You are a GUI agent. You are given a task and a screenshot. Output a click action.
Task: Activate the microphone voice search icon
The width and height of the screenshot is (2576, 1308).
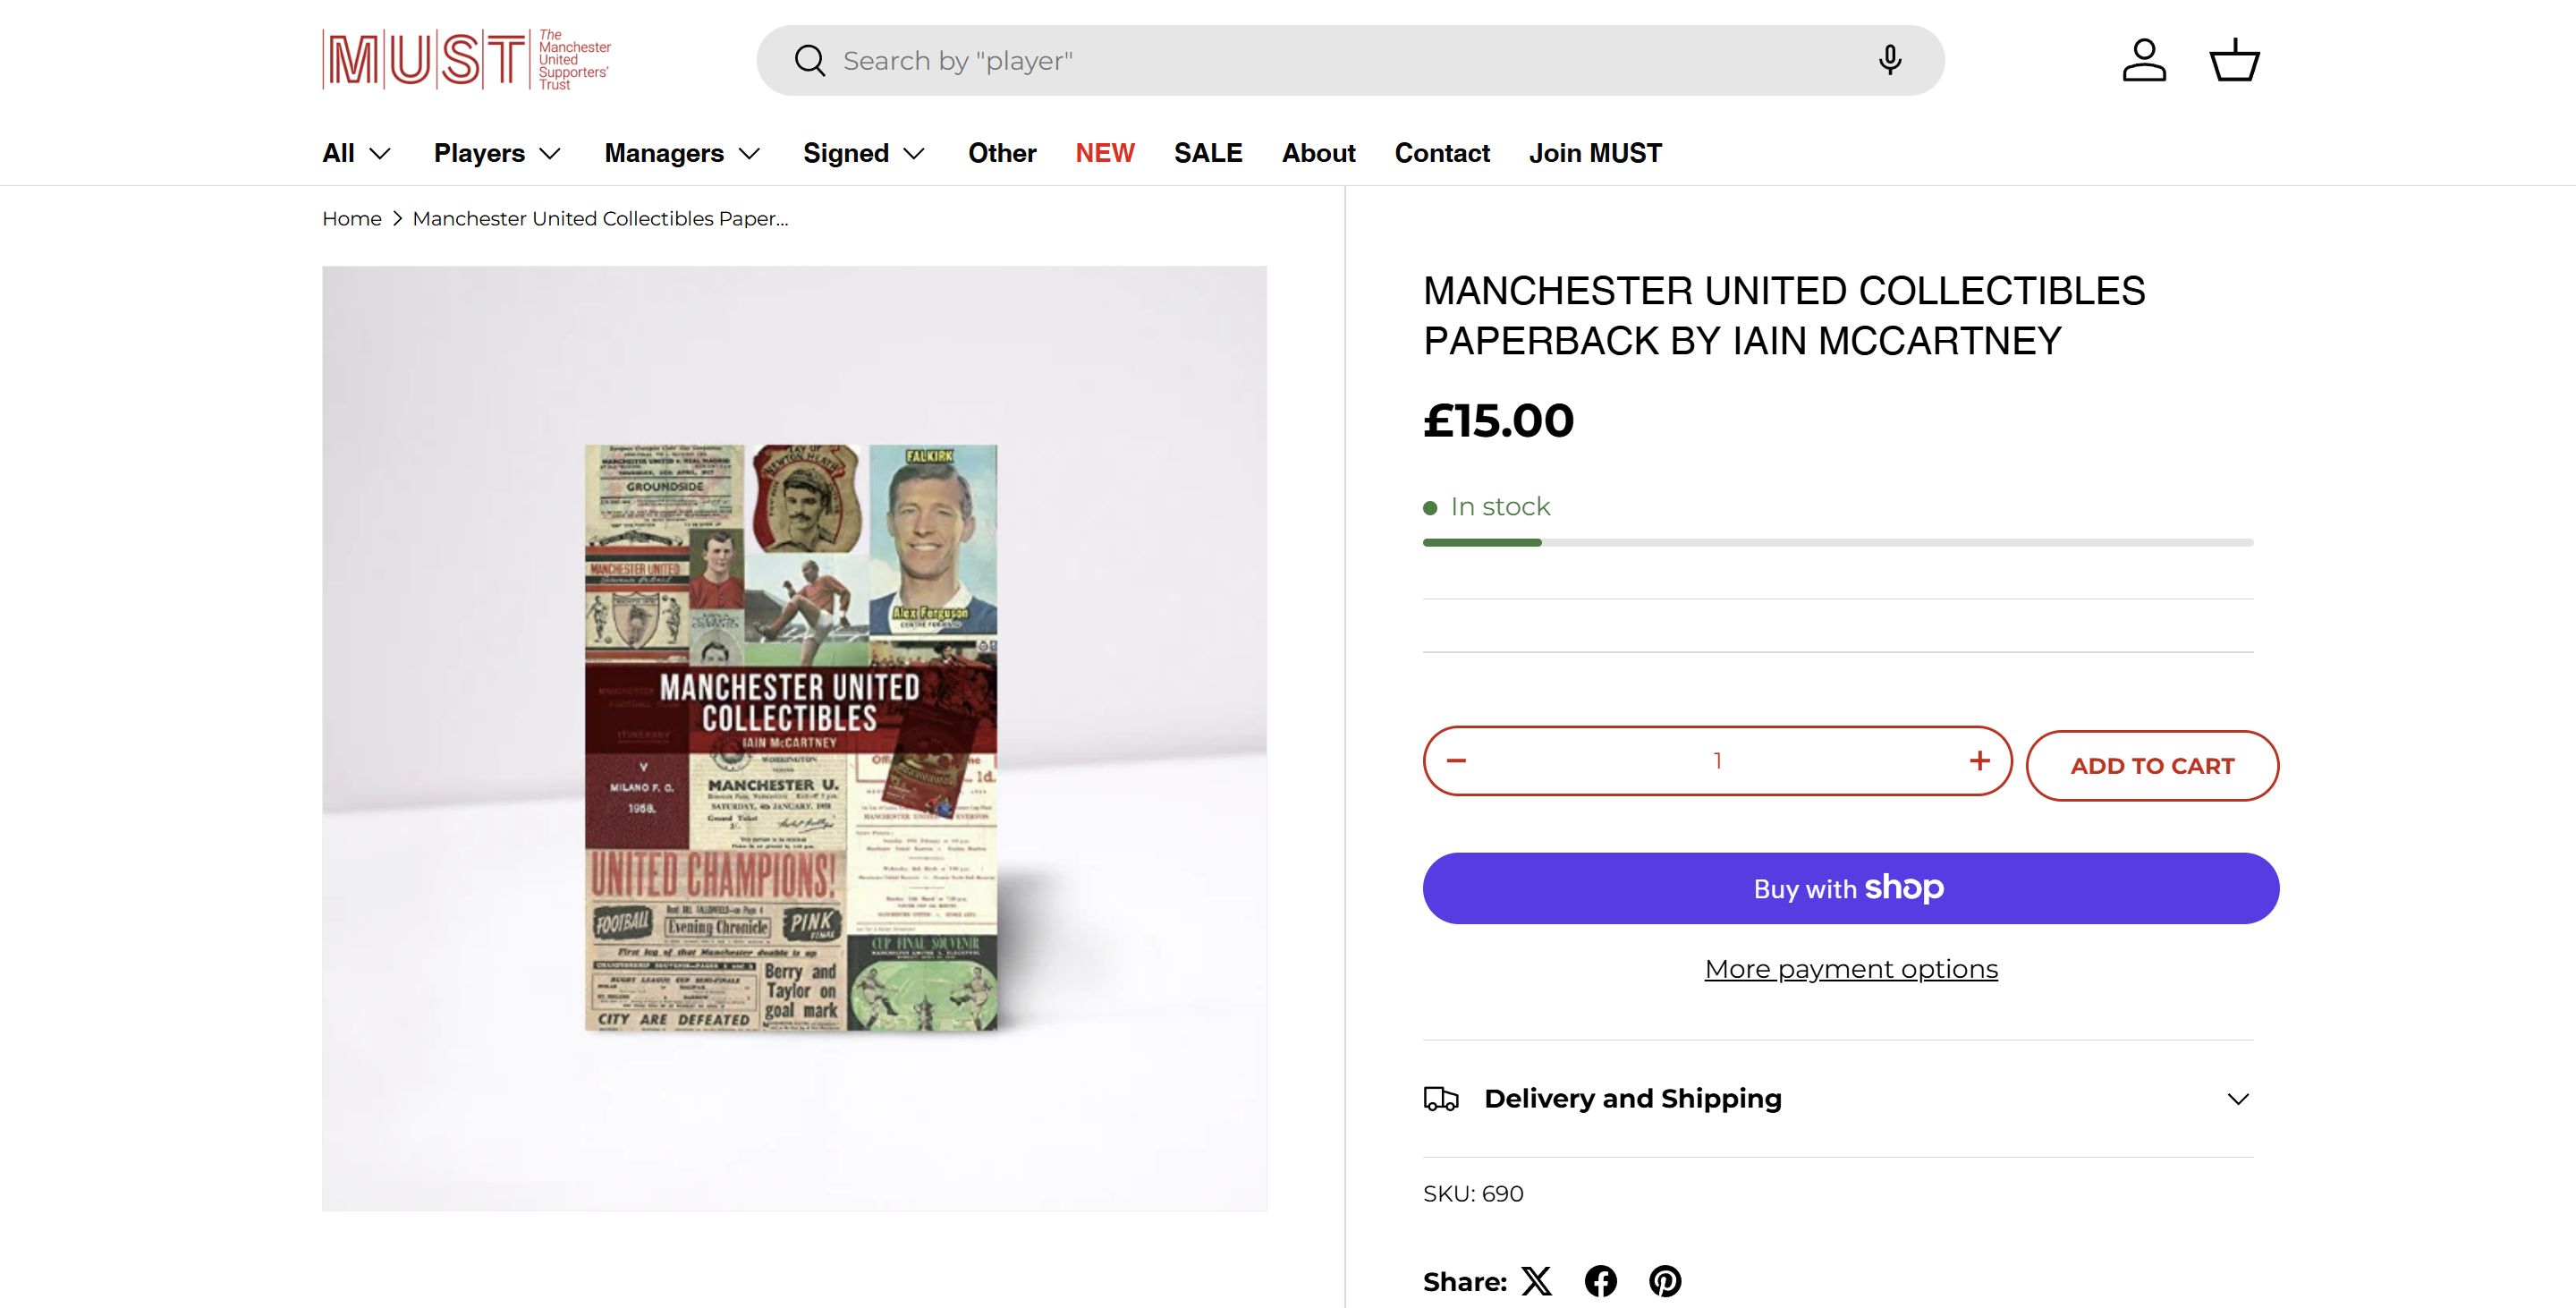coord(1889,61)
